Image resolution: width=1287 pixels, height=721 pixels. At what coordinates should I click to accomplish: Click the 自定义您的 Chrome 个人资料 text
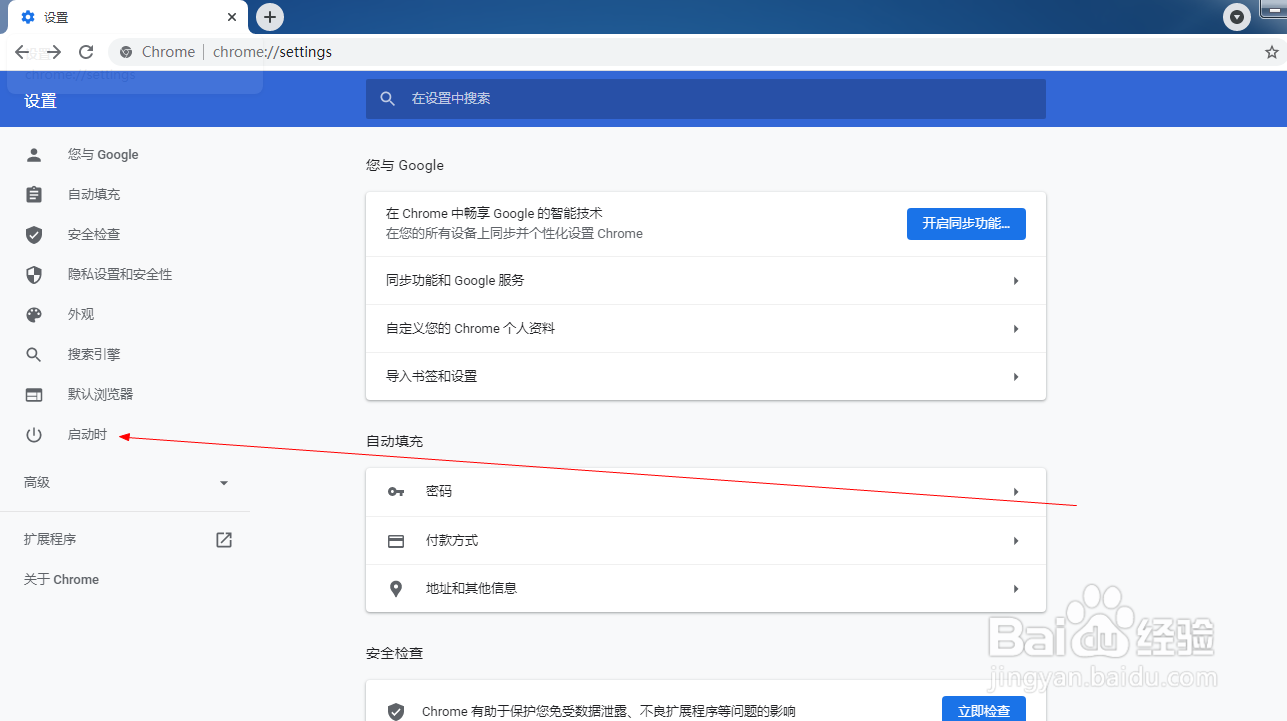pyautogui.click(x=470, y=329)
